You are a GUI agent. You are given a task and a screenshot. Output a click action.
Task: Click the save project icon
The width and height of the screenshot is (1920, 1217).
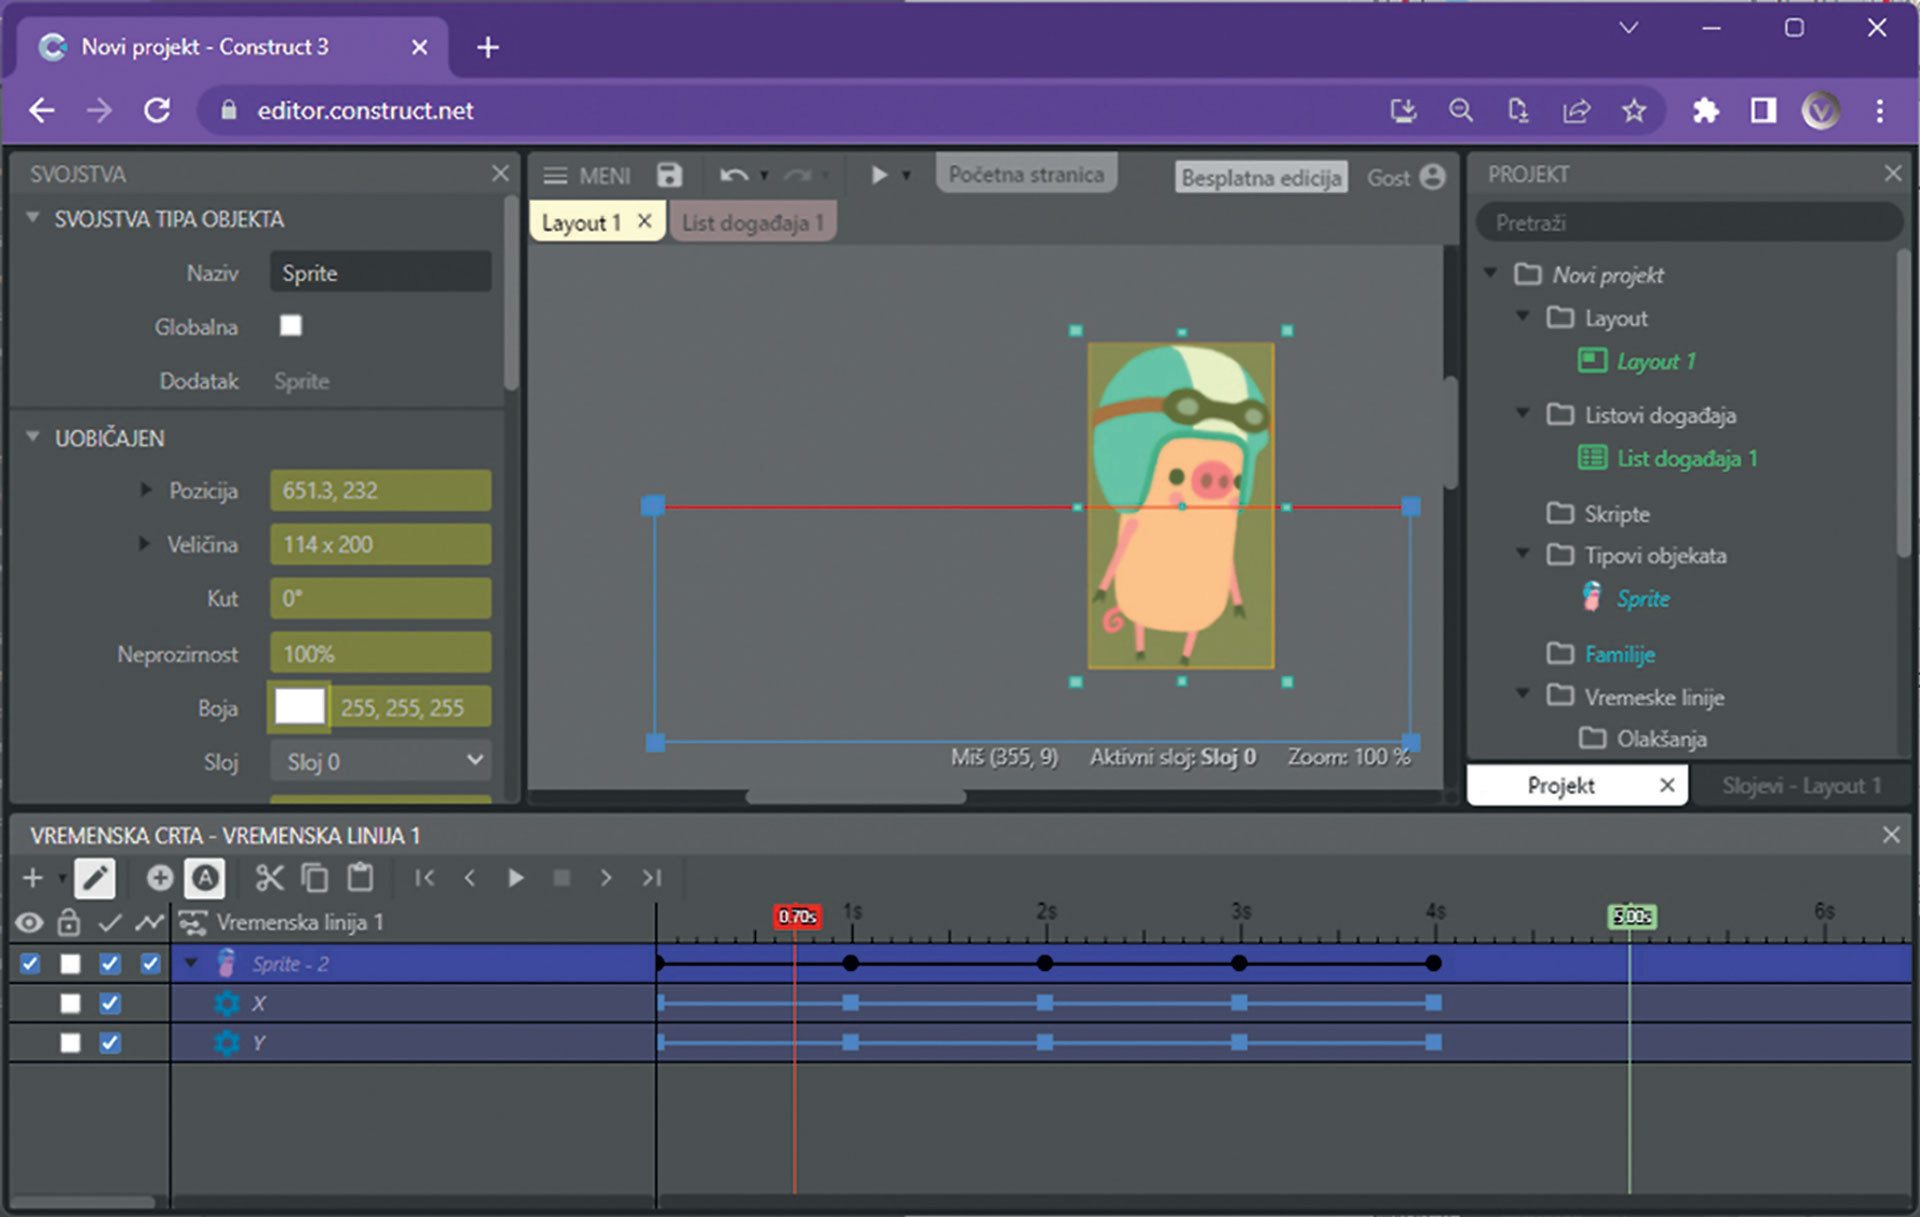pos(669,175)
